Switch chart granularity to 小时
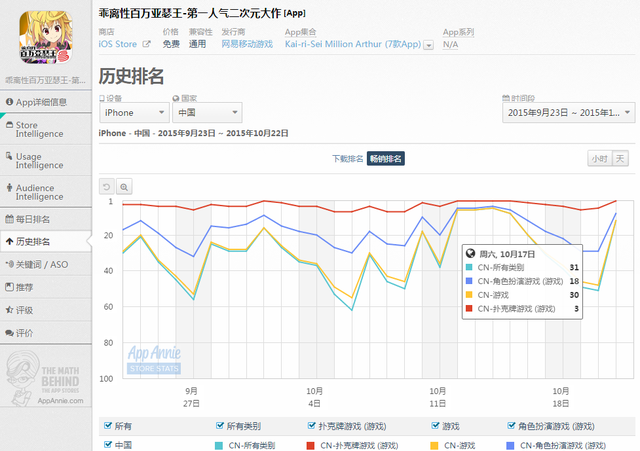Image resolution: width=640 pixels, height=451 pixels. [x=600, y=159]
